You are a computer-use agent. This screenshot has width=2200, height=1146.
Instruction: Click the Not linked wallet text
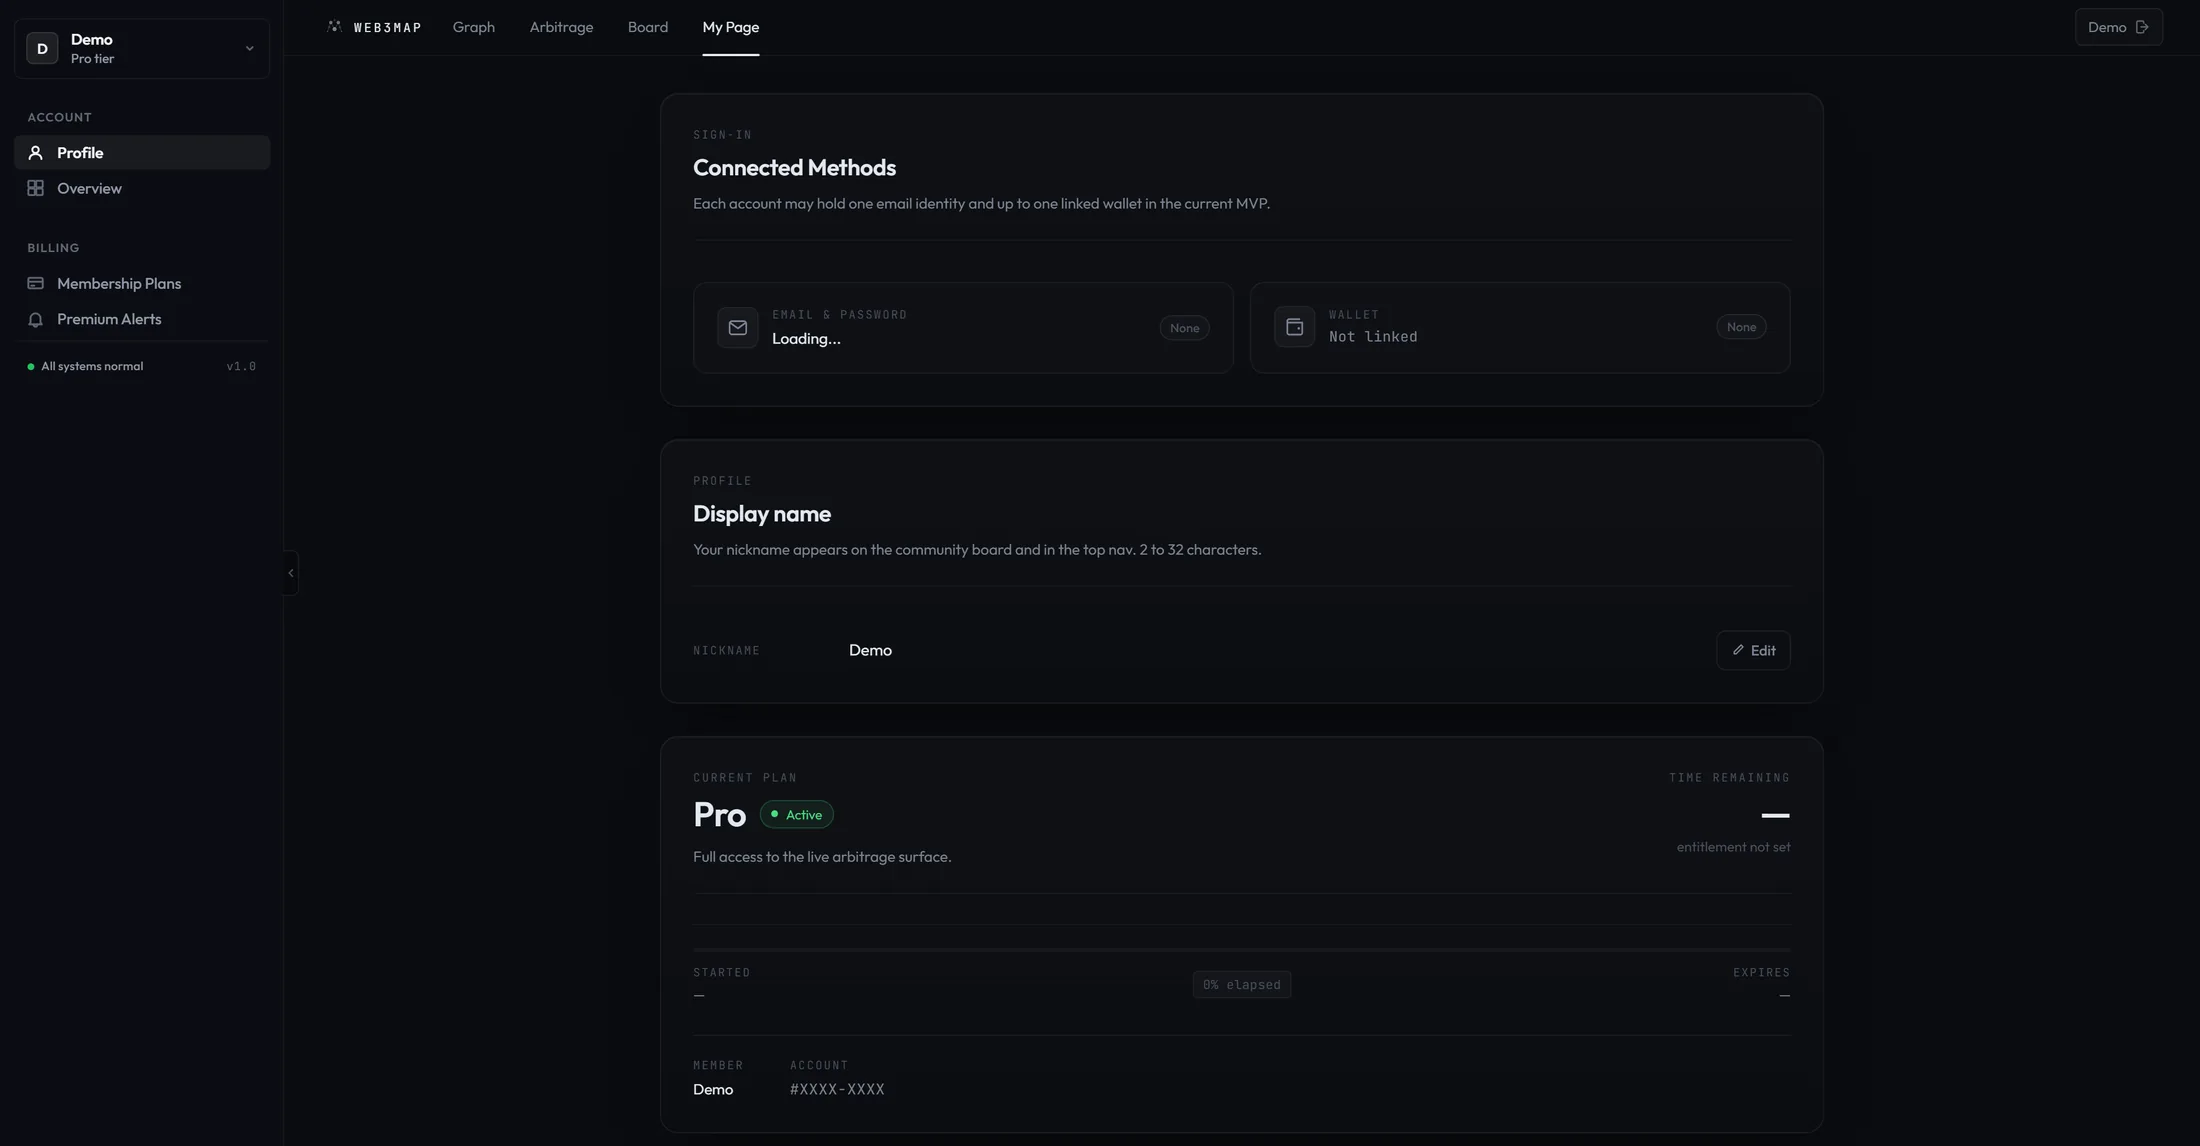(x=1373, y=337)
